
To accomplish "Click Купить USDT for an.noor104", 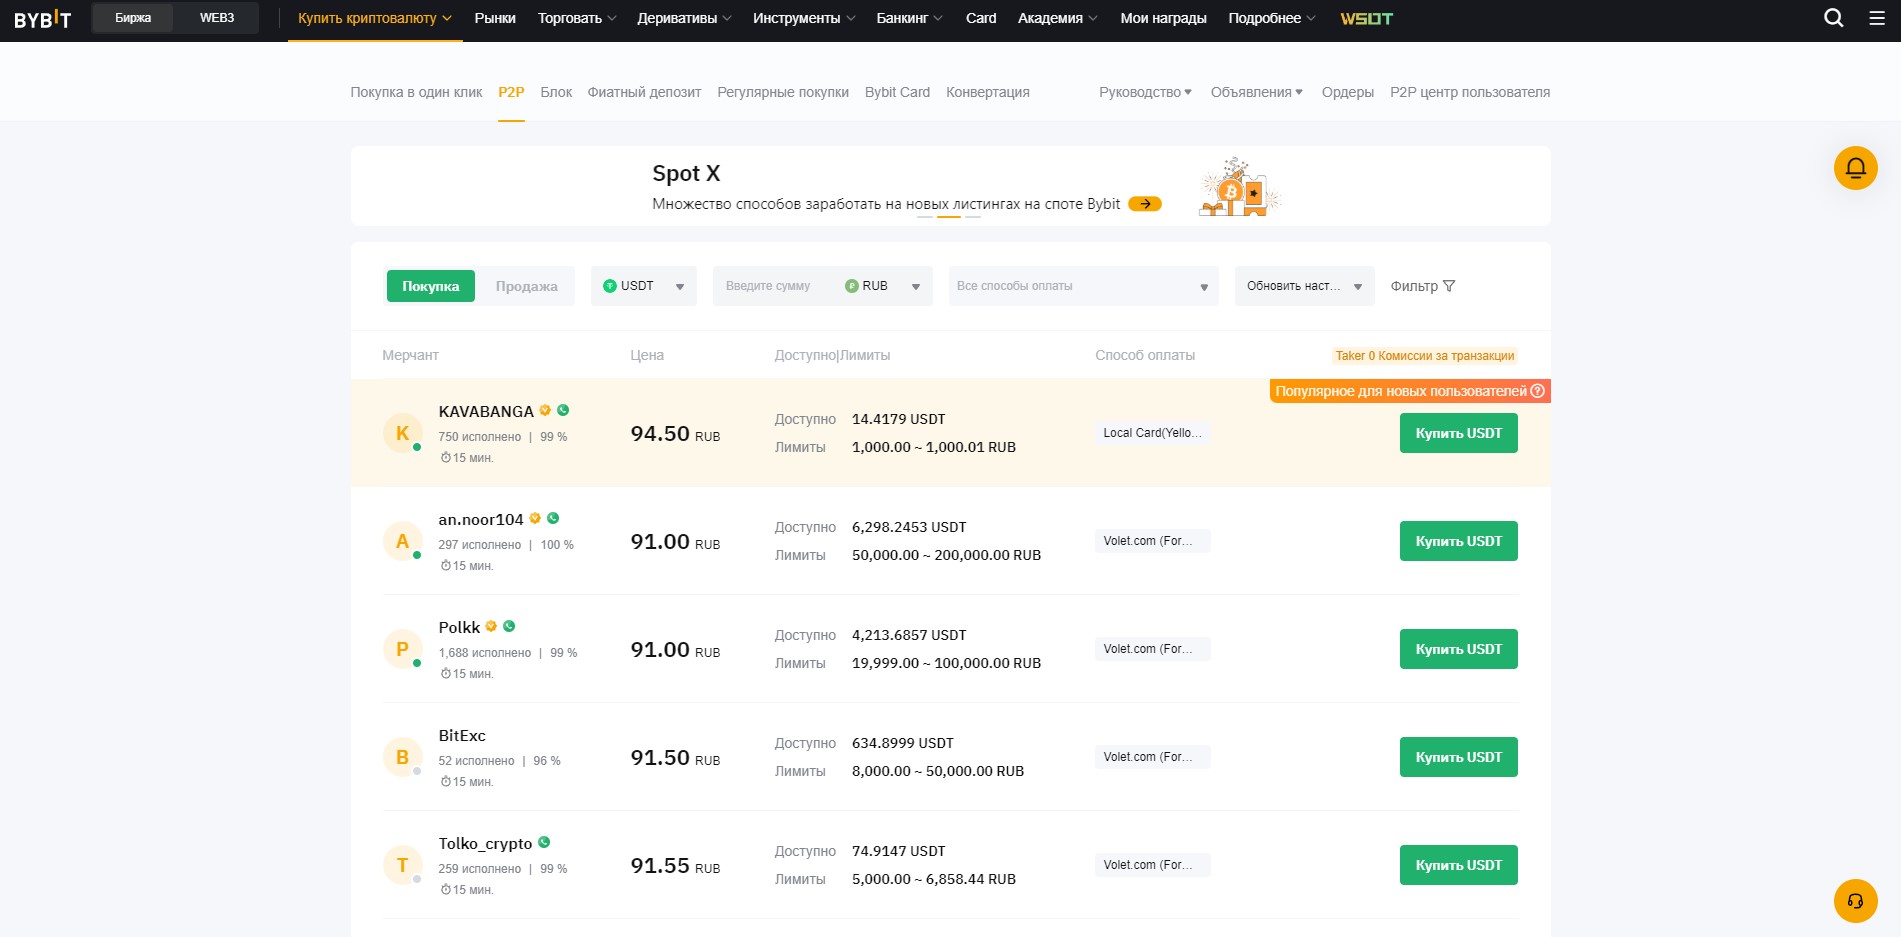I will [x=1459, y=541].
